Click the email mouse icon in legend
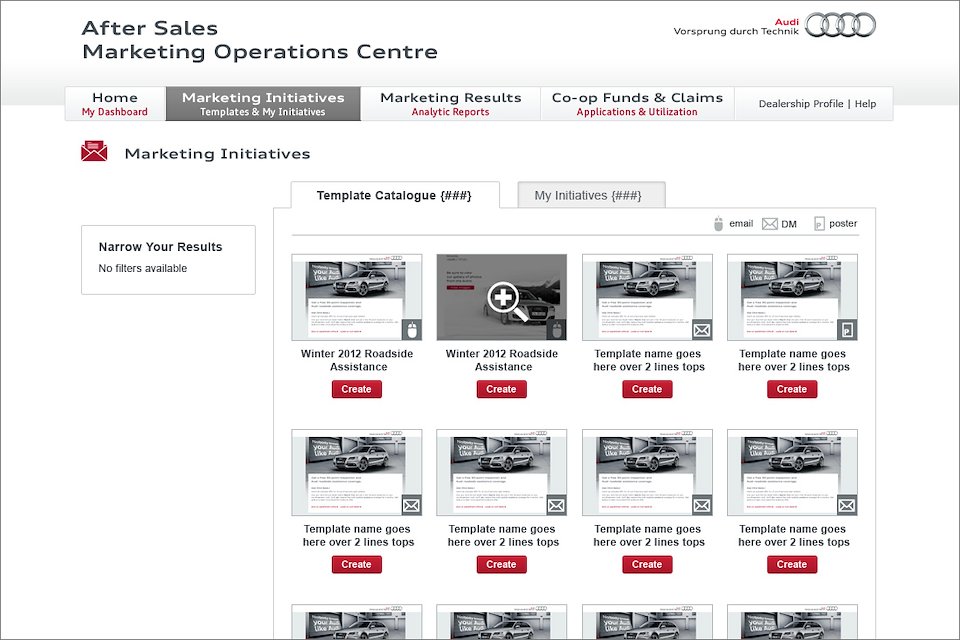The image size is (960, 640). (718, 224)
